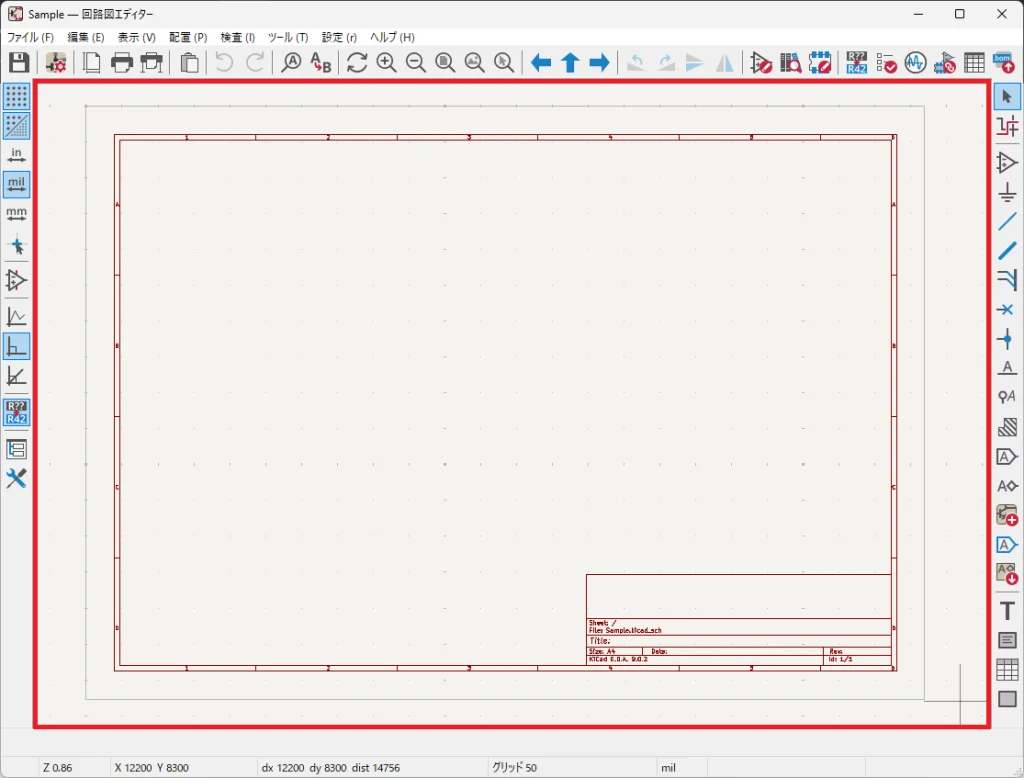The height and width of the screenshot is (778, 1024).
Task: Select the add junction tool
Action: pyautogui.click(x=1007, y=339)
